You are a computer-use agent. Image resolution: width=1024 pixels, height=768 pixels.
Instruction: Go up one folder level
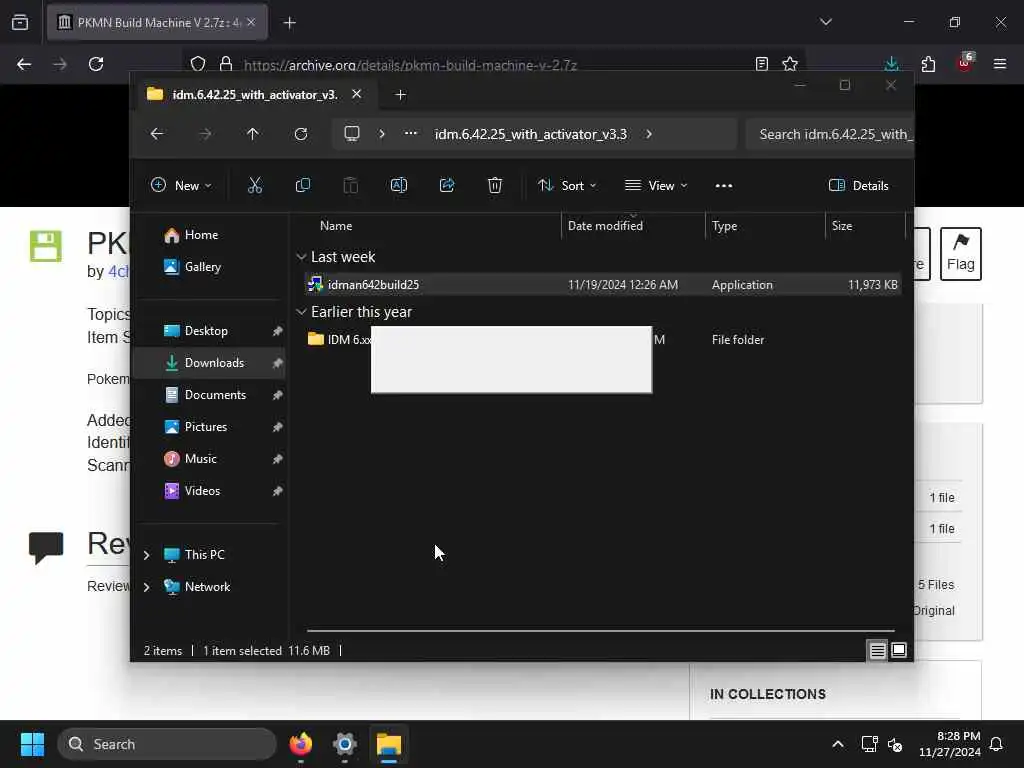pos(253,134)
